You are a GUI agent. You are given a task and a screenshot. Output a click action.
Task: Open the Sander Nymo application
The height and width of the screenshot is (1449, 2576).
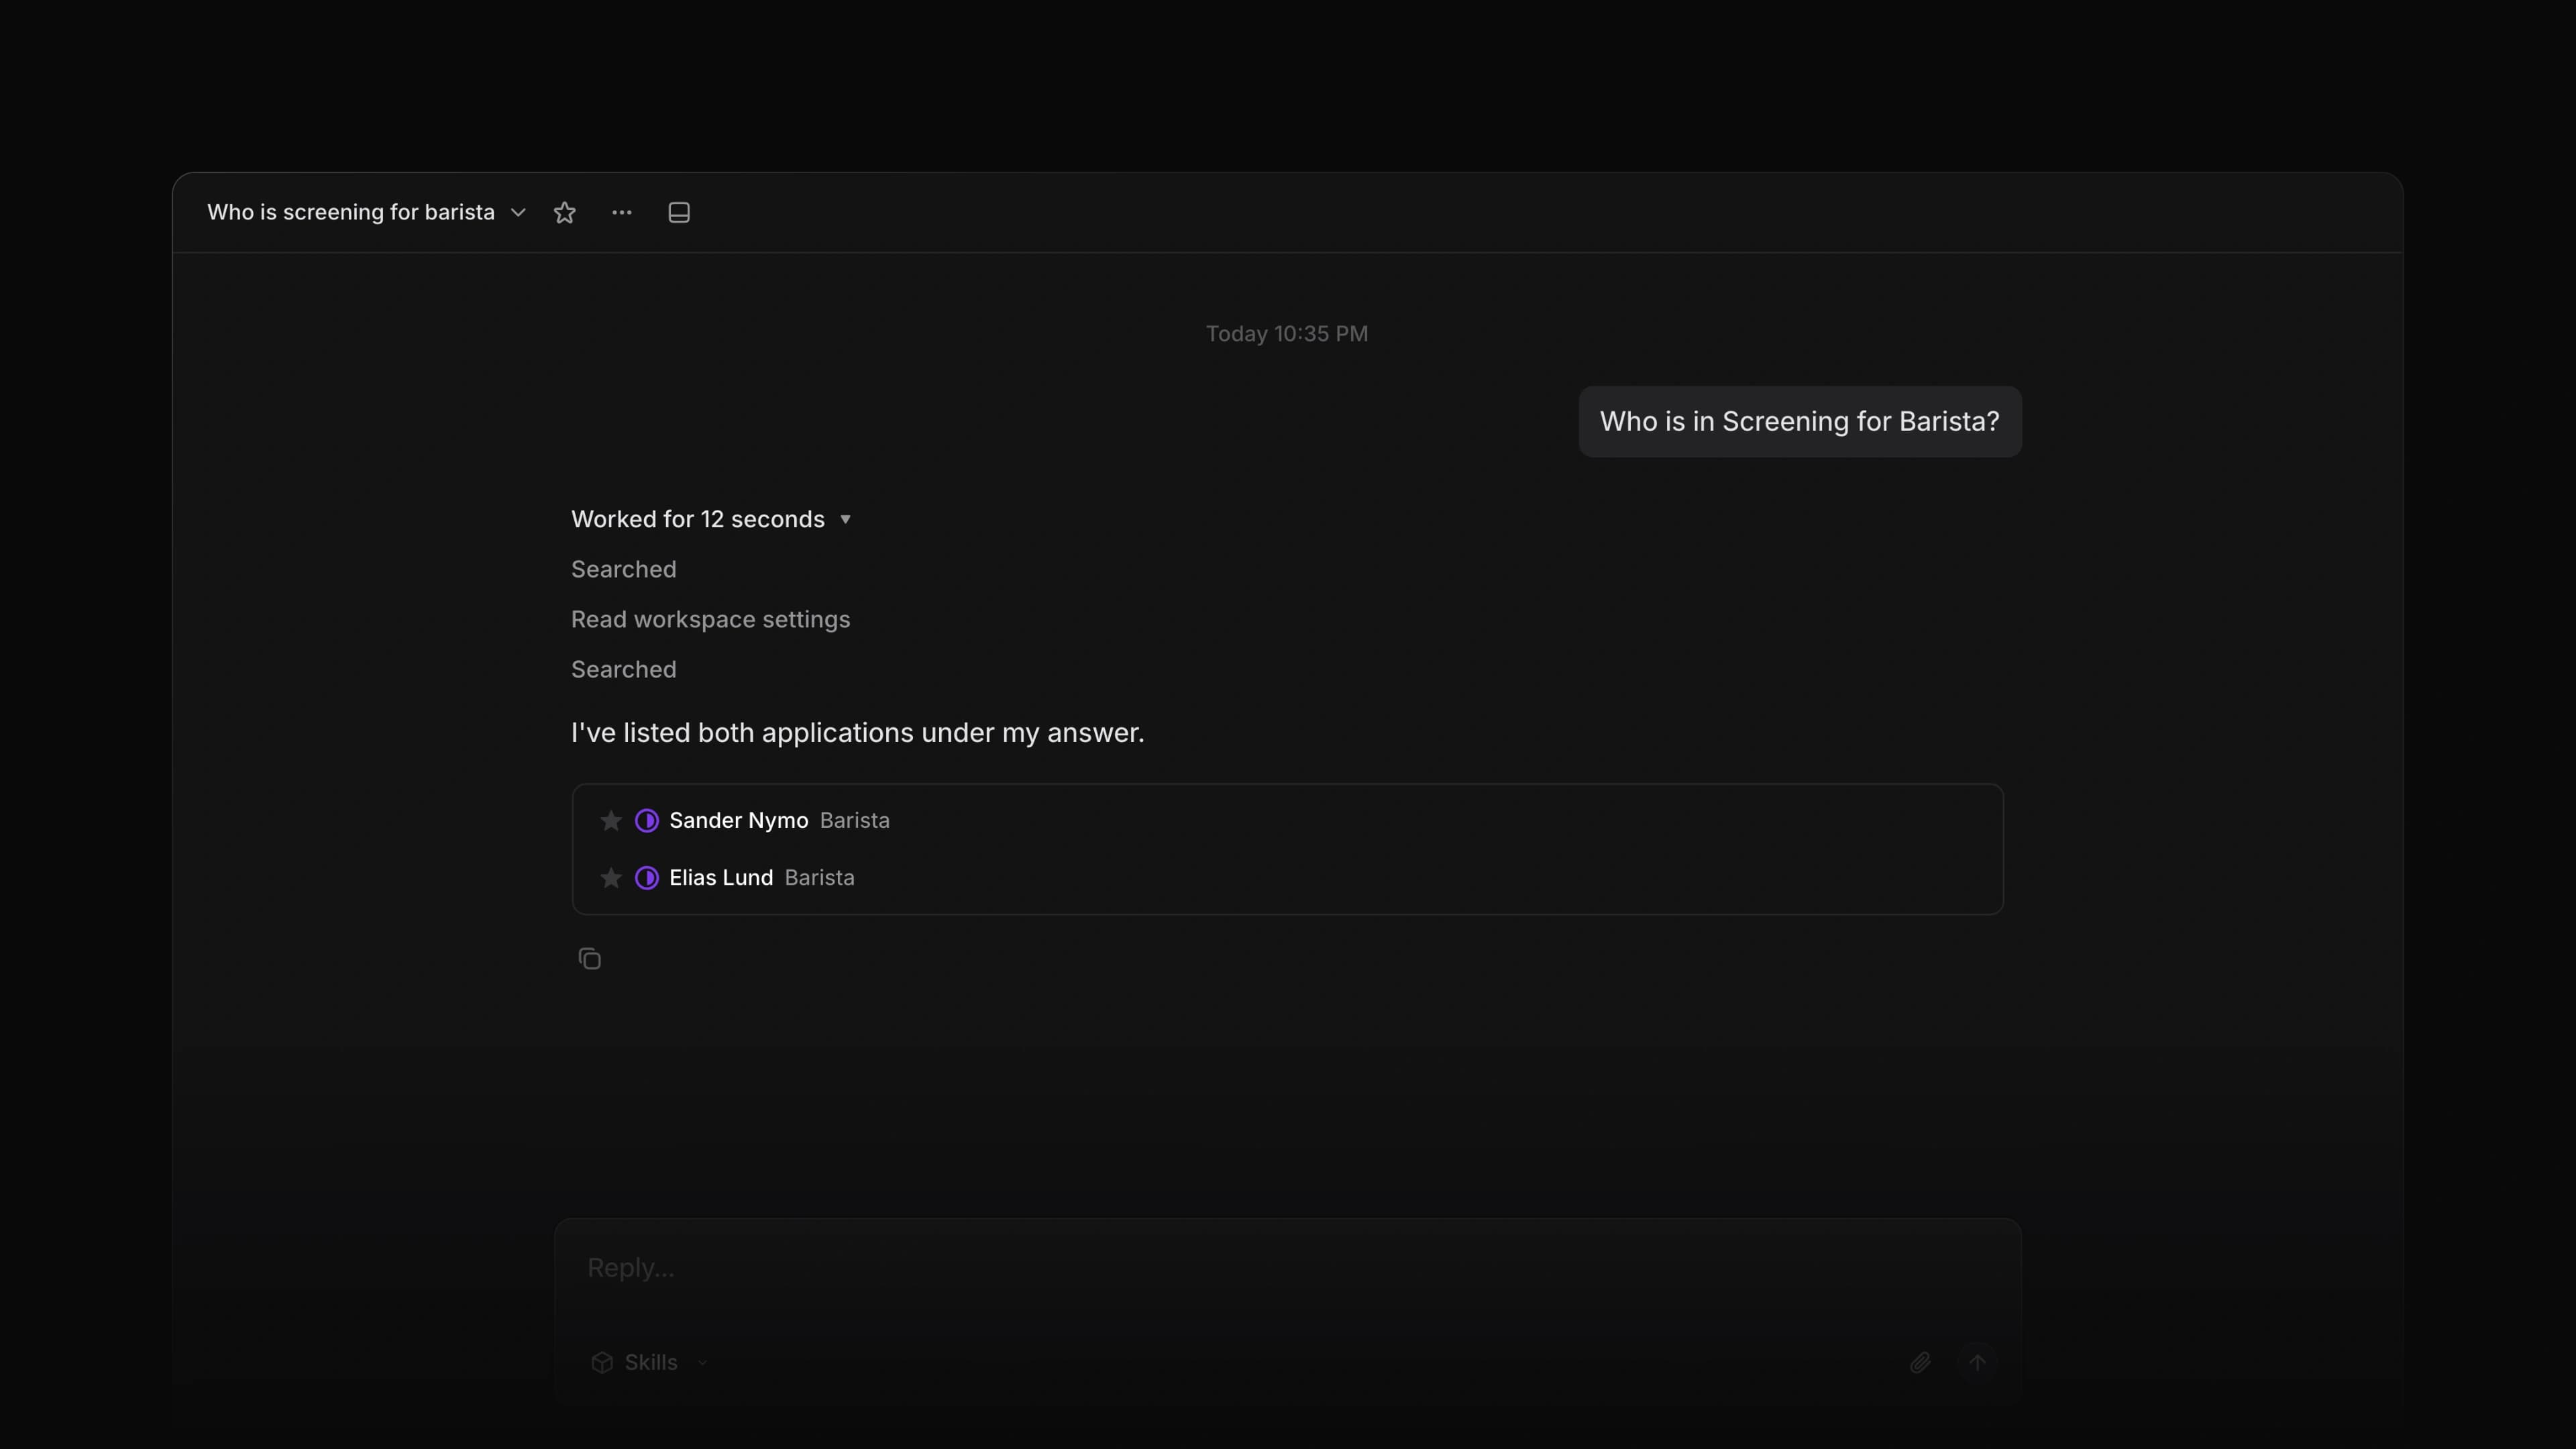(x=1287, y=821)
